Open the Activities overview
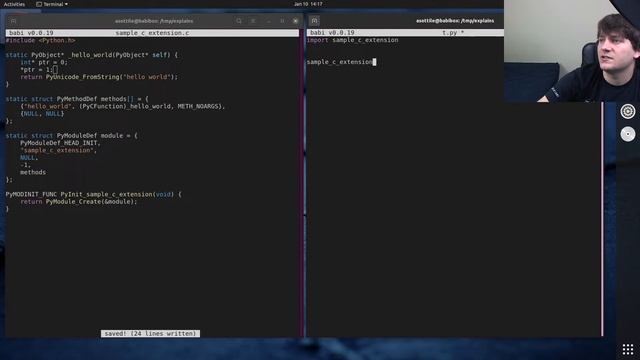640x360 pixels. (x=14, y=4)
